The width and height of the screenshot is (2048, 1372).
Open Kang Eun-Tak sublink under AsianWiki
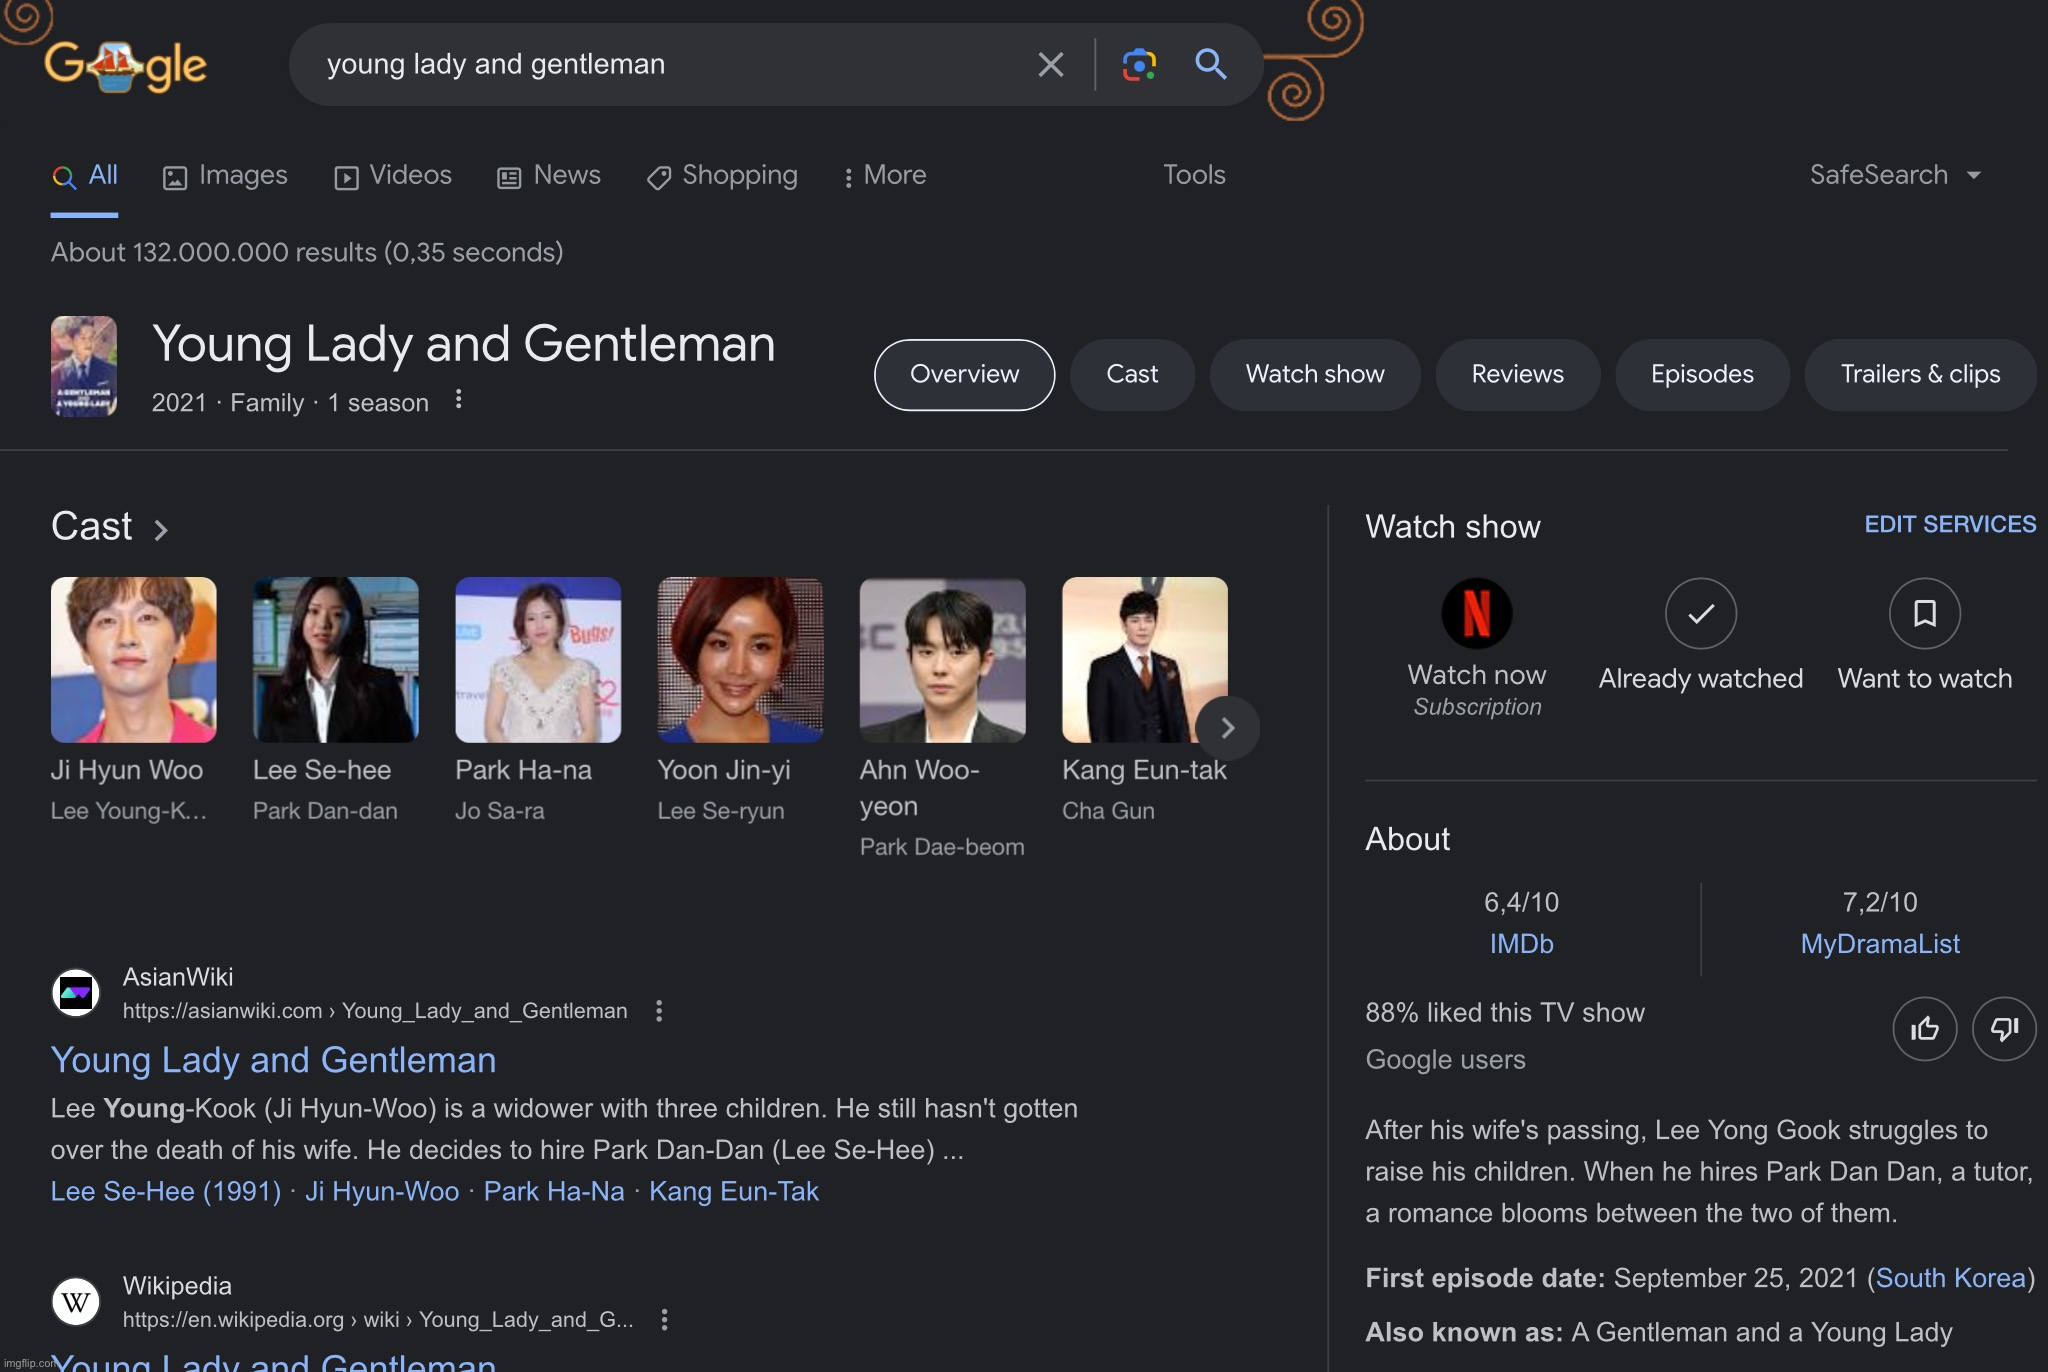click(734, 1191)
